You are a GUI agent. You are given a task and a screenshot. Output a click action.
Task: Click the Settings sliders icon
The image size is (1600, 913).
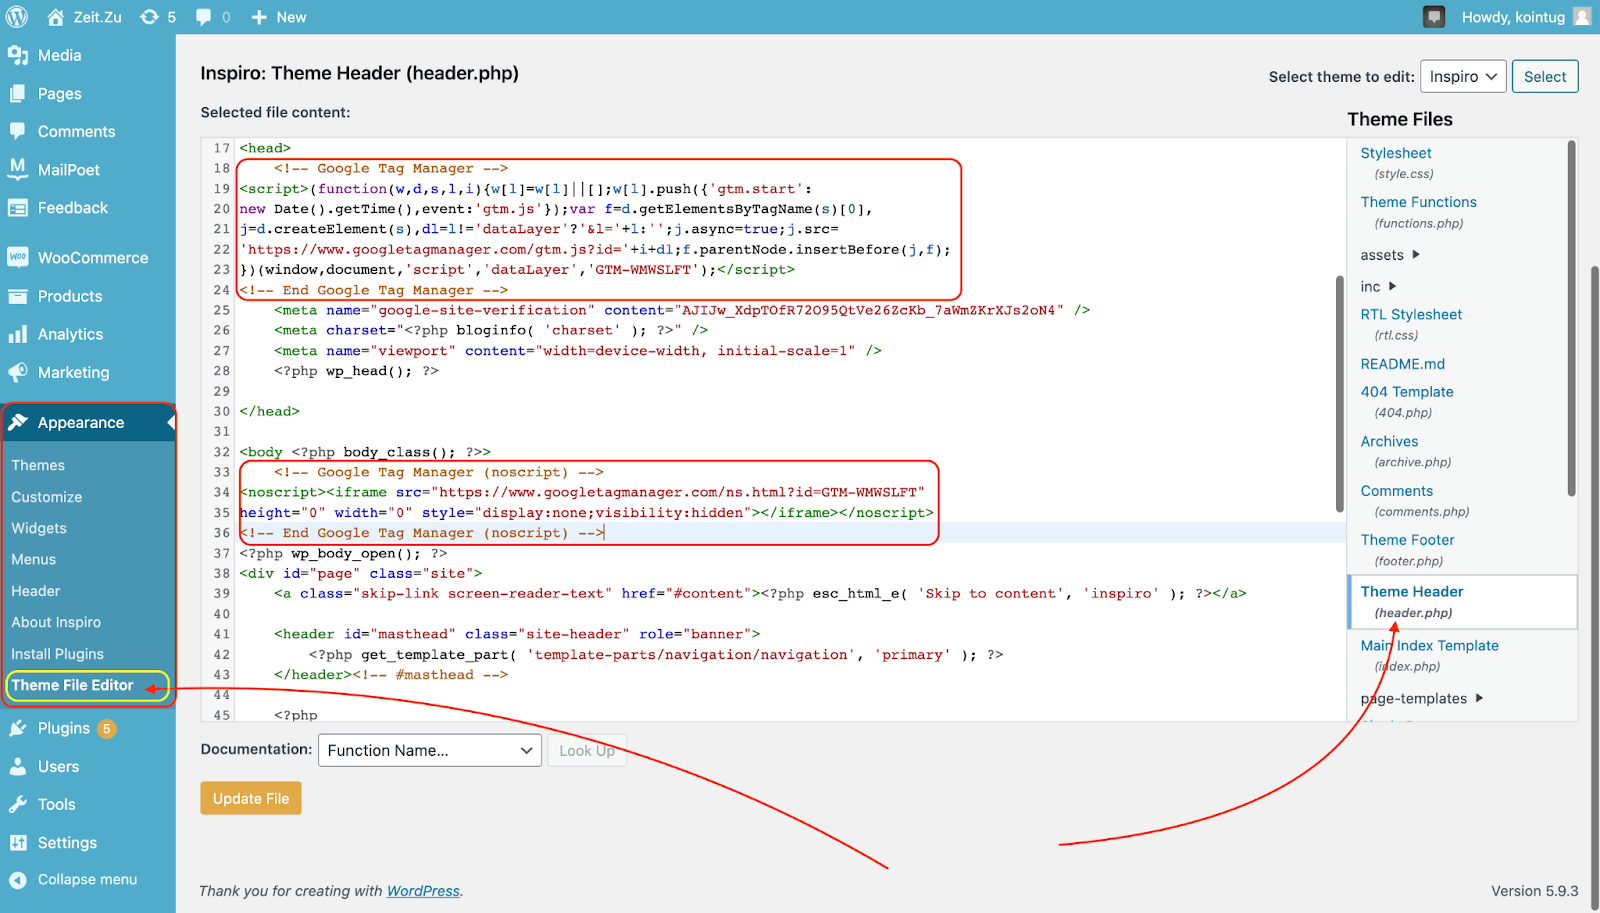17,843
